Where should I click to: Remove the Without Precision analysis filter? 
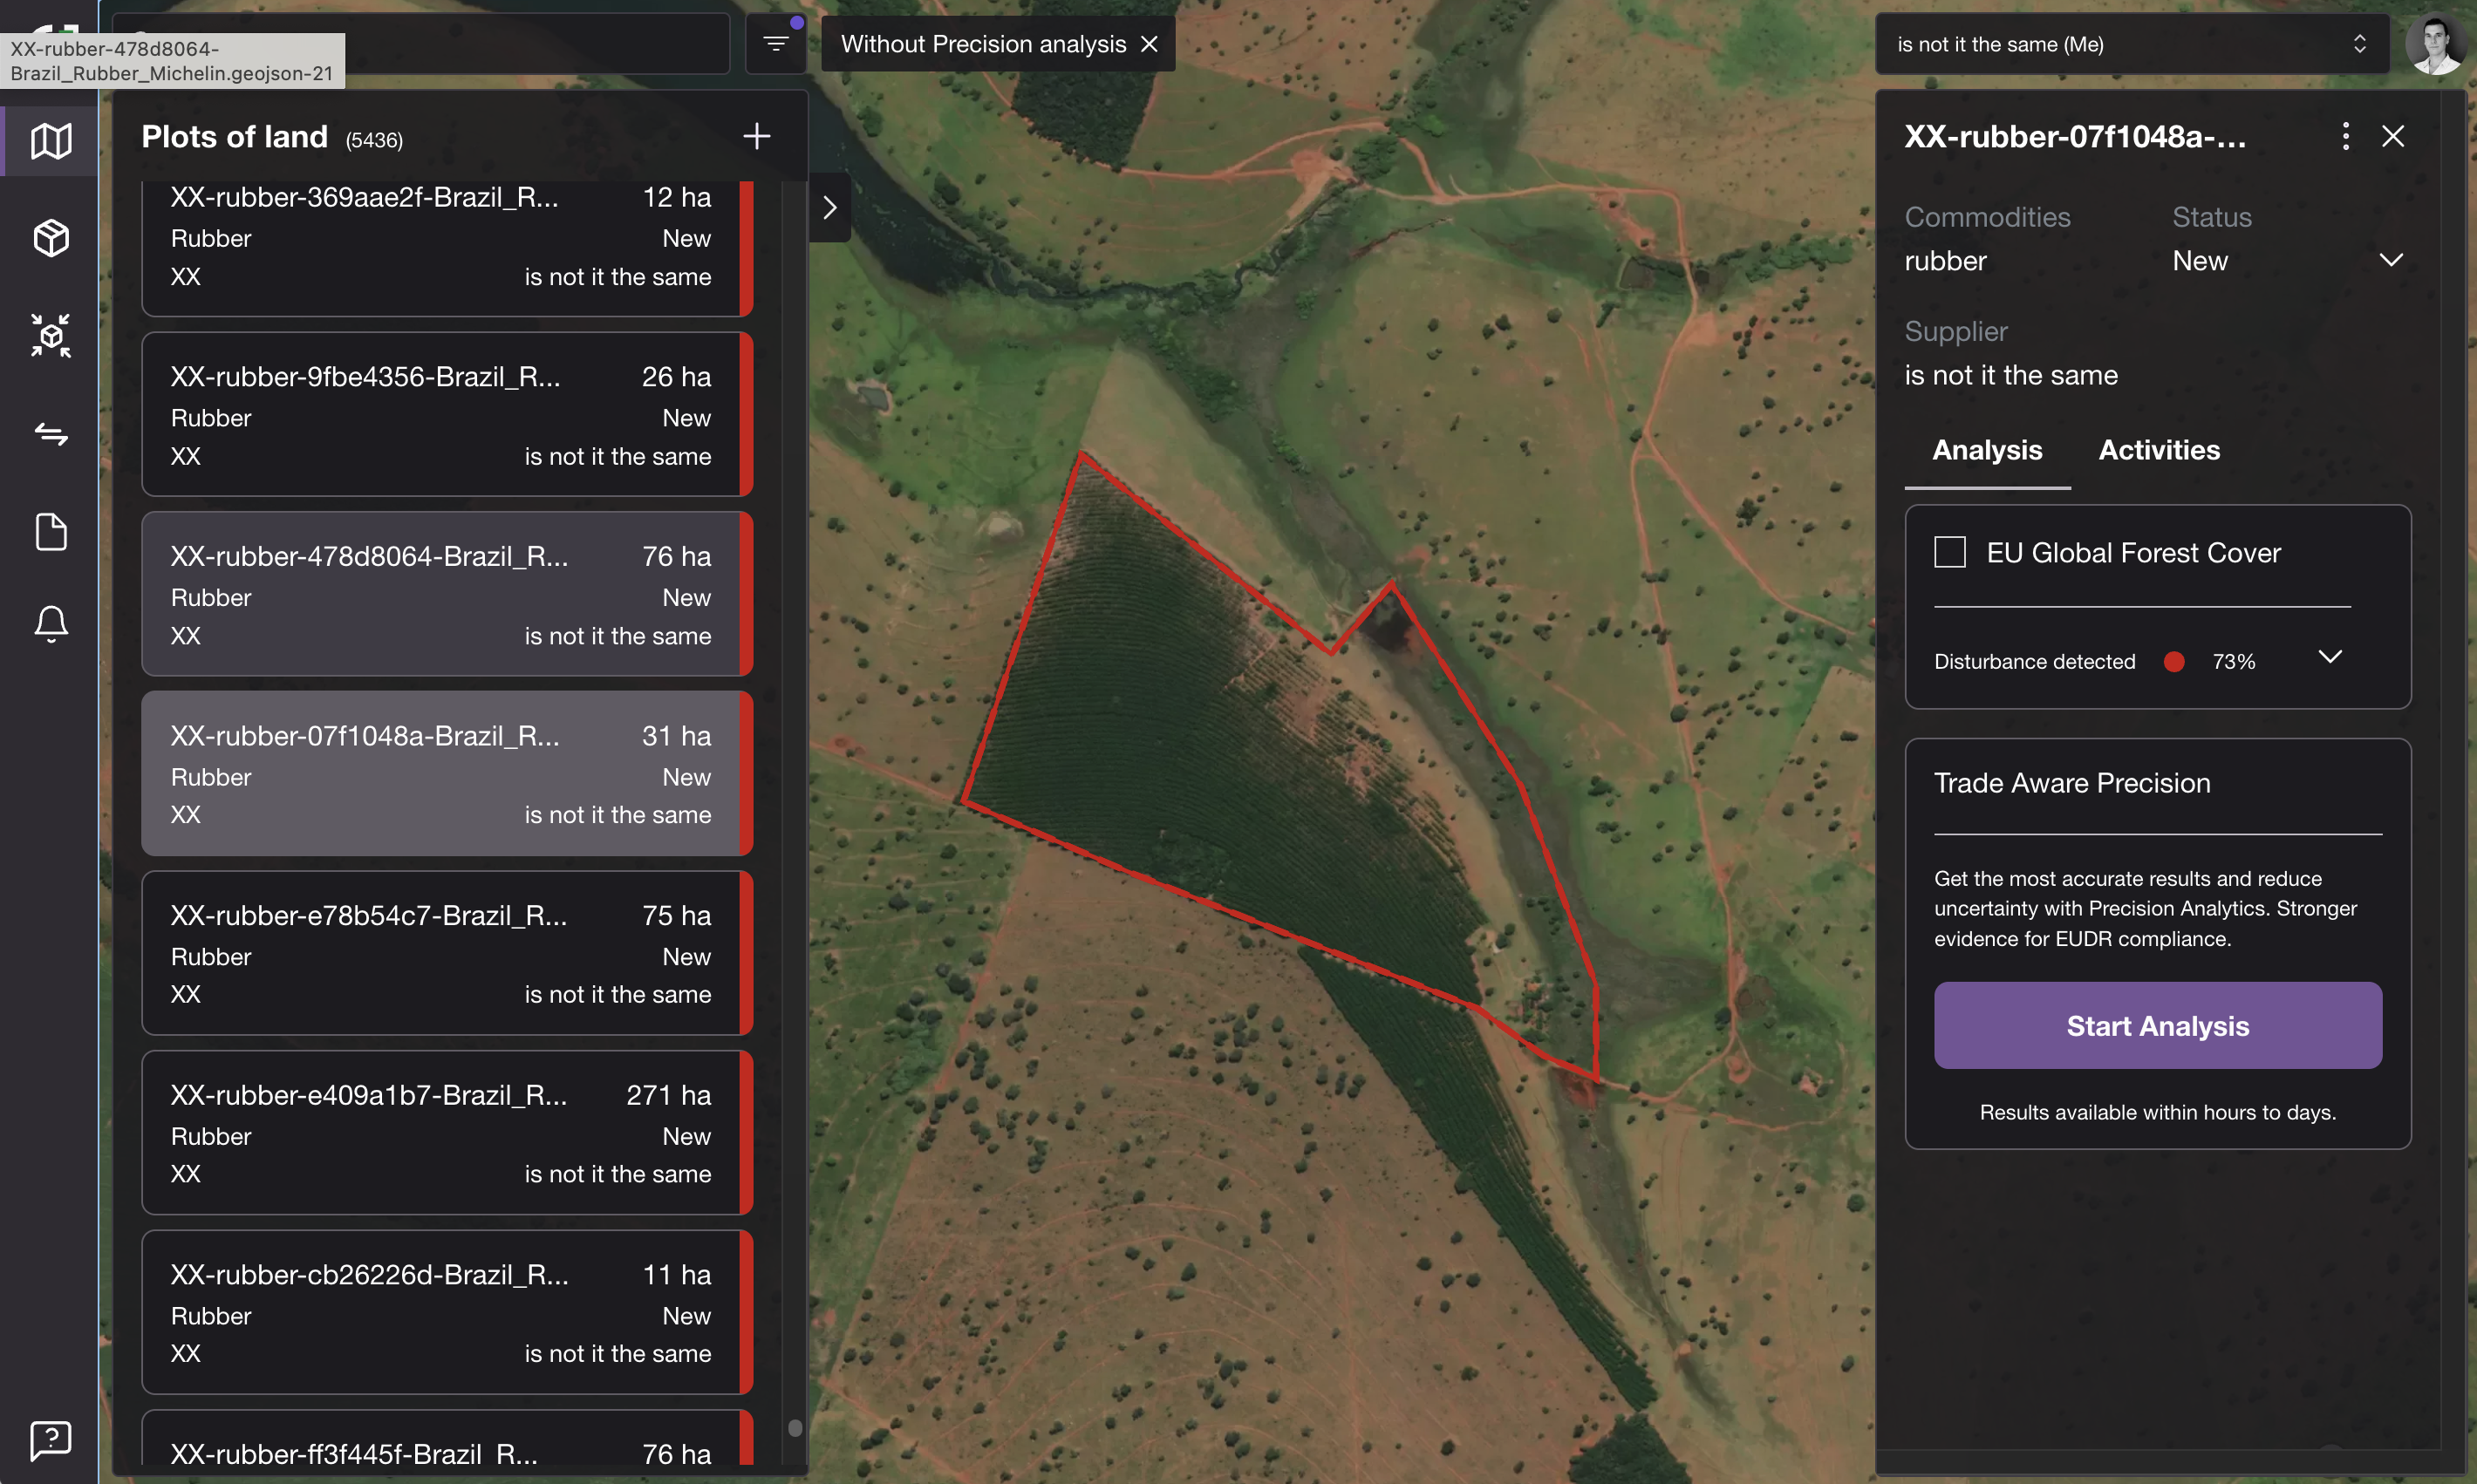1149,44
